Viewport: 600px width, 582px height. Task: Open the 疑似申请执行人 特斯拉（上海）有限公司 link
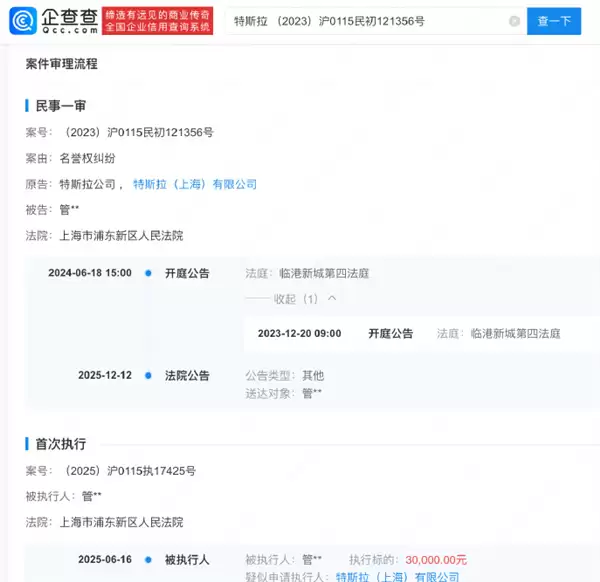[397, 576]
